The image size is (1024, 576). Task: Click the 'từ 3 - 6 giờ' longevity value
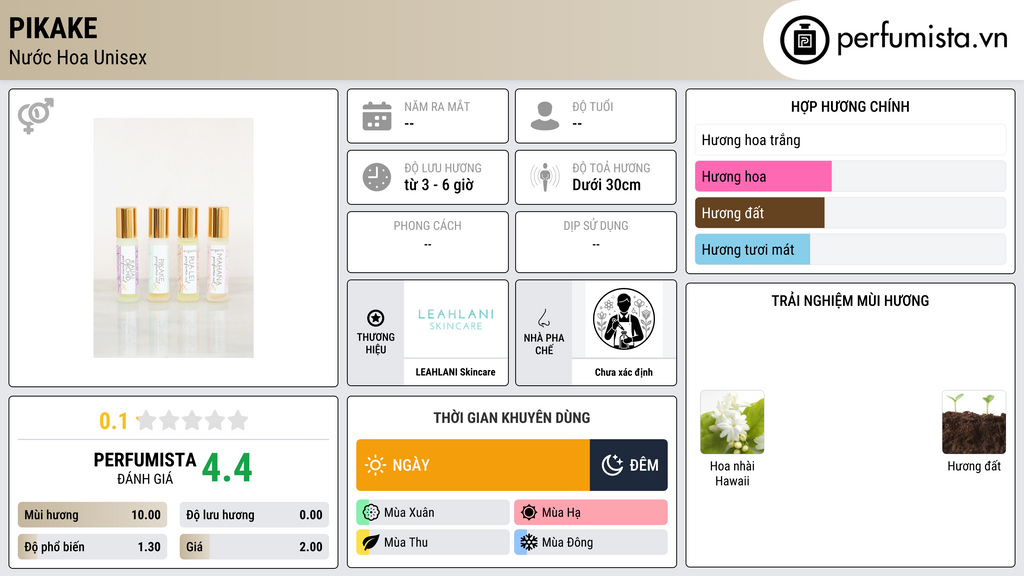click(x=438, y=185)
